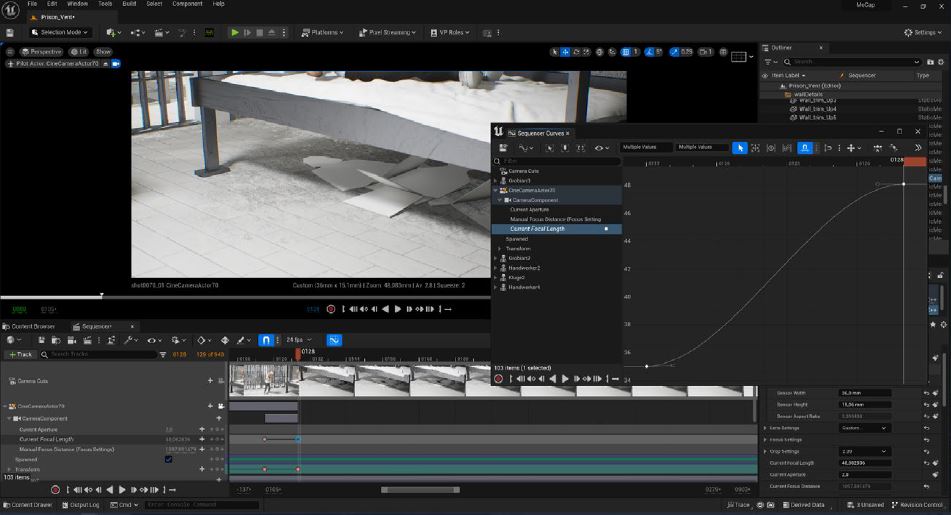Viewport: 951px width, 515px height.
Task: Open the Platforms dropdown
Action: coord(323,33)
